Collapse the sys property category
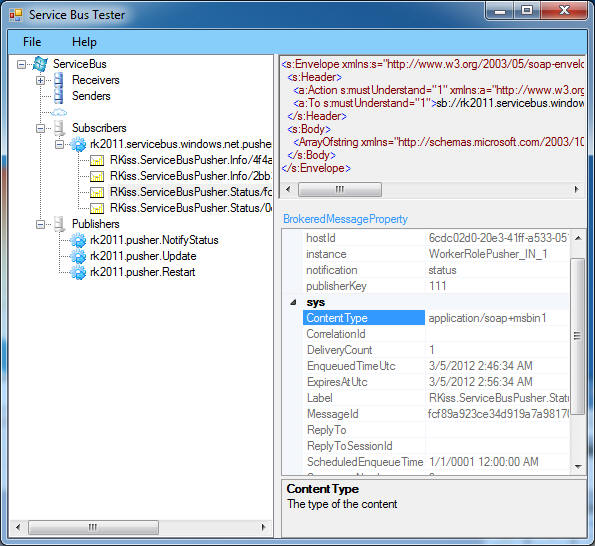Viewport: 595px width, 546px height. pyautogui.click(x=293, y=302)
